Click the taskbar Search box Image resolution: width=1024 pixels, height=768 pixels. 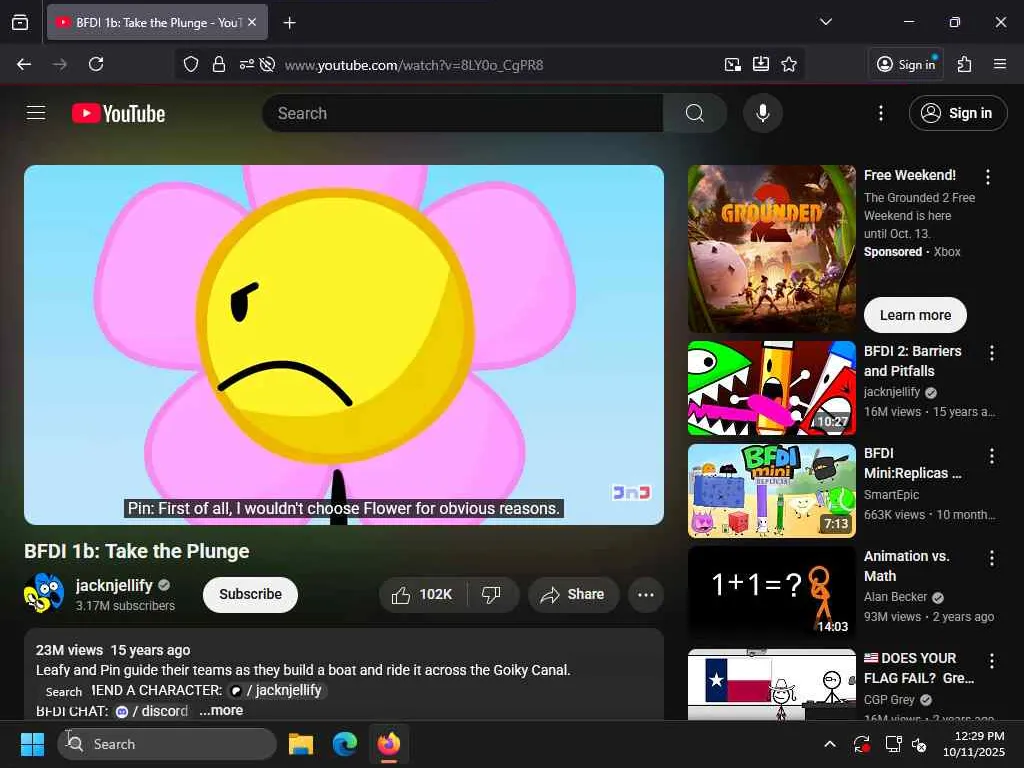[167, 744]
